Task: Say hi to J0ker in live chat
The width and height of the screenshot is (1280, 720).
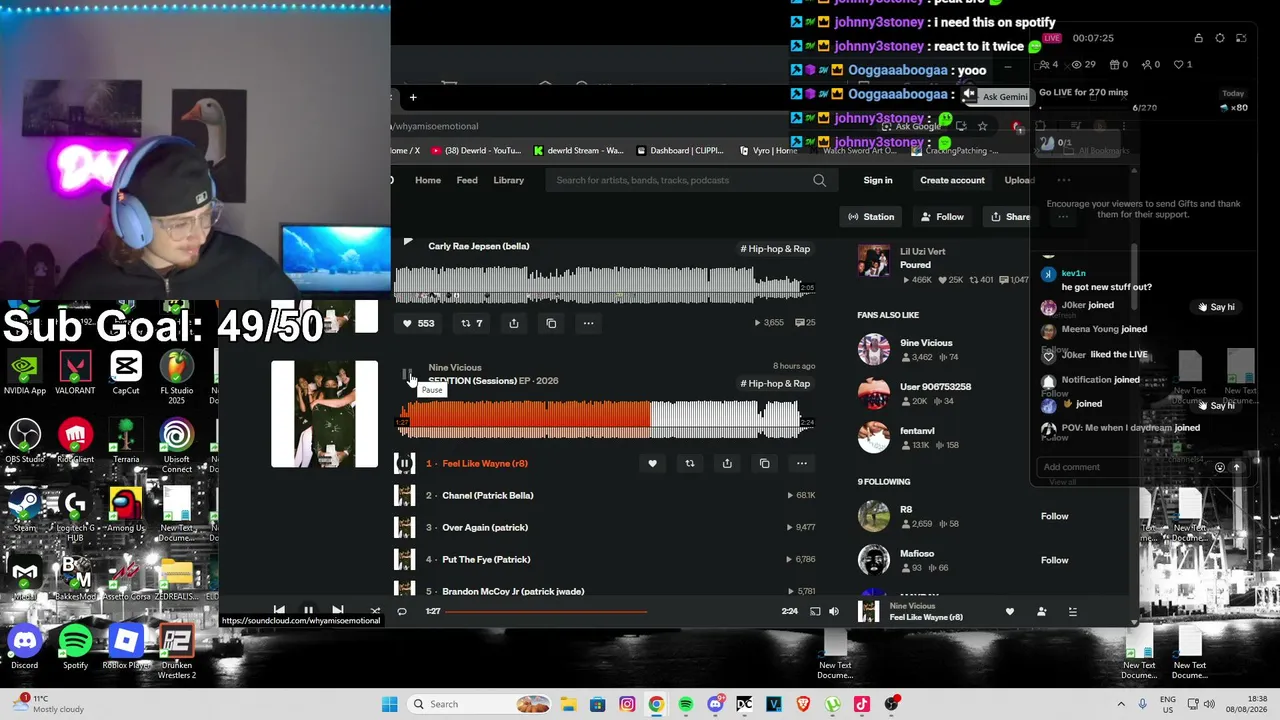Action: pos(1216,307)
